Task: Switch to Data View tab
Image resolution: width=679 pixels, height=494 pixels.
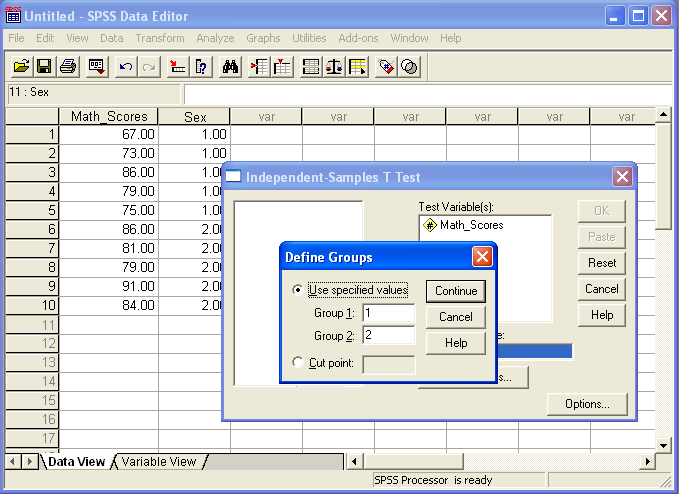Action: point(77,462)
